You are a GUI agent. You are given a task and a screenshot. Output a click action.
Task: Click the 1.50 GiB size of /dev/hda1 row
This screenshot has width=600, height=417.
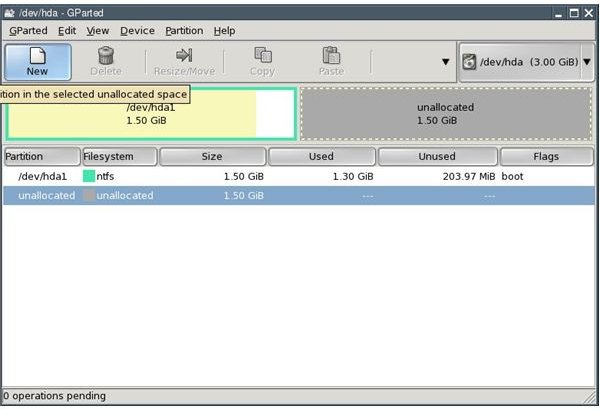244,176
